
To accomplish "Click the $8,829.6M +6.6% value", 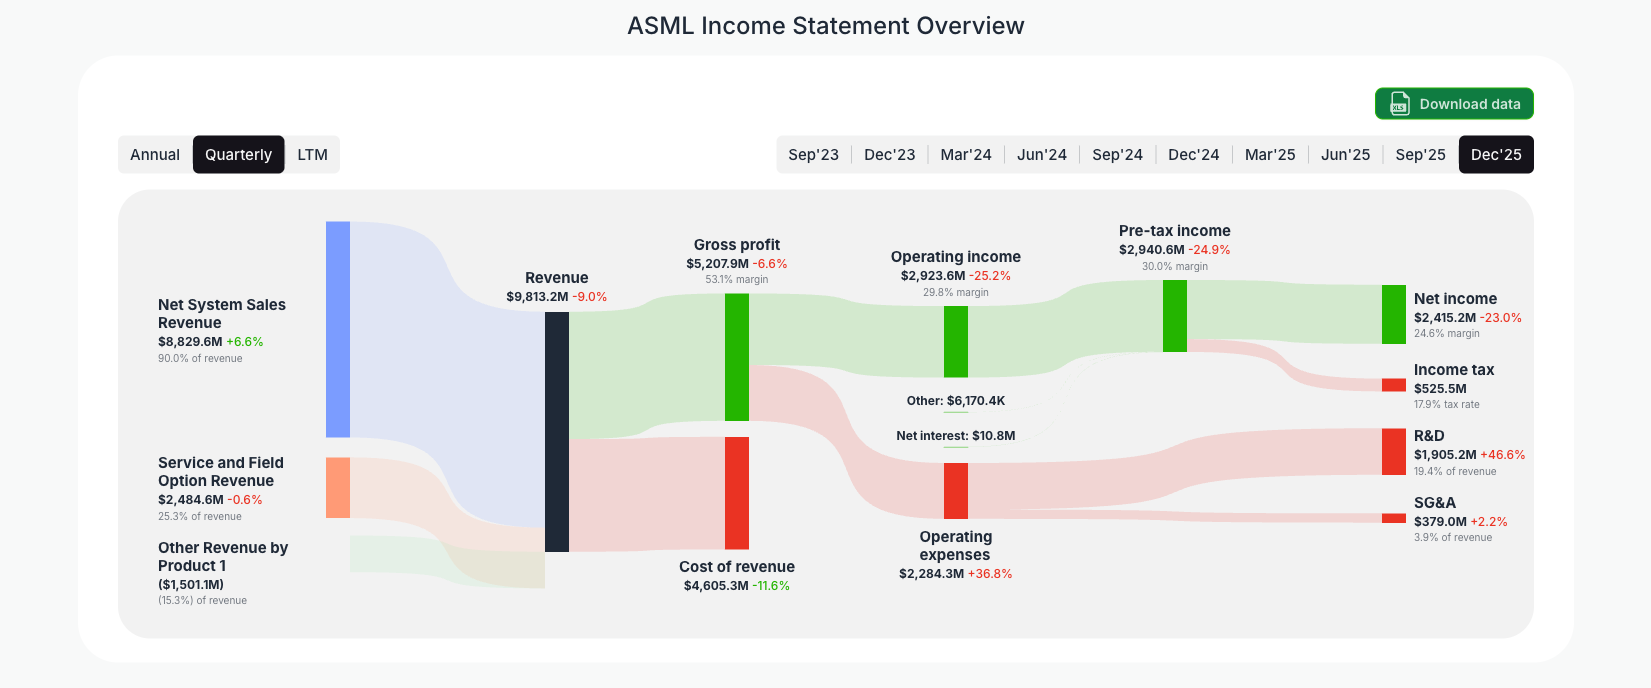I will [211, 342].
